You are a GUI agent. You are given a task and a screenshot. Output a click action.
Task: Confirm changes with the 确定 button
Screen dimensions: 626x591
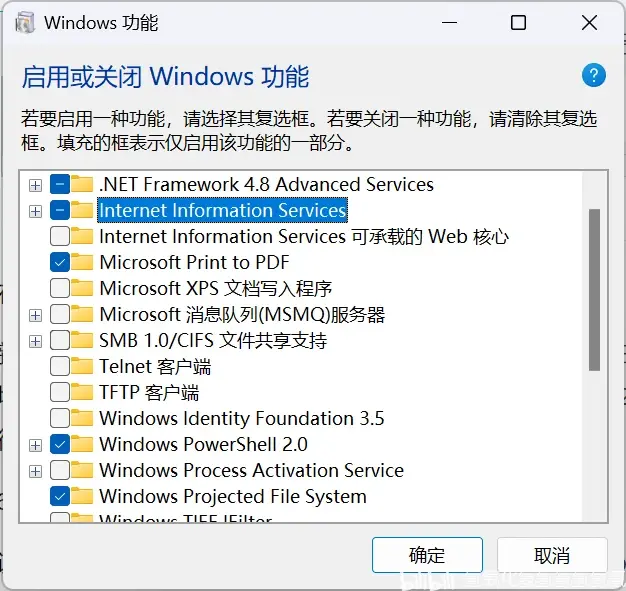[x=427, y=555]
